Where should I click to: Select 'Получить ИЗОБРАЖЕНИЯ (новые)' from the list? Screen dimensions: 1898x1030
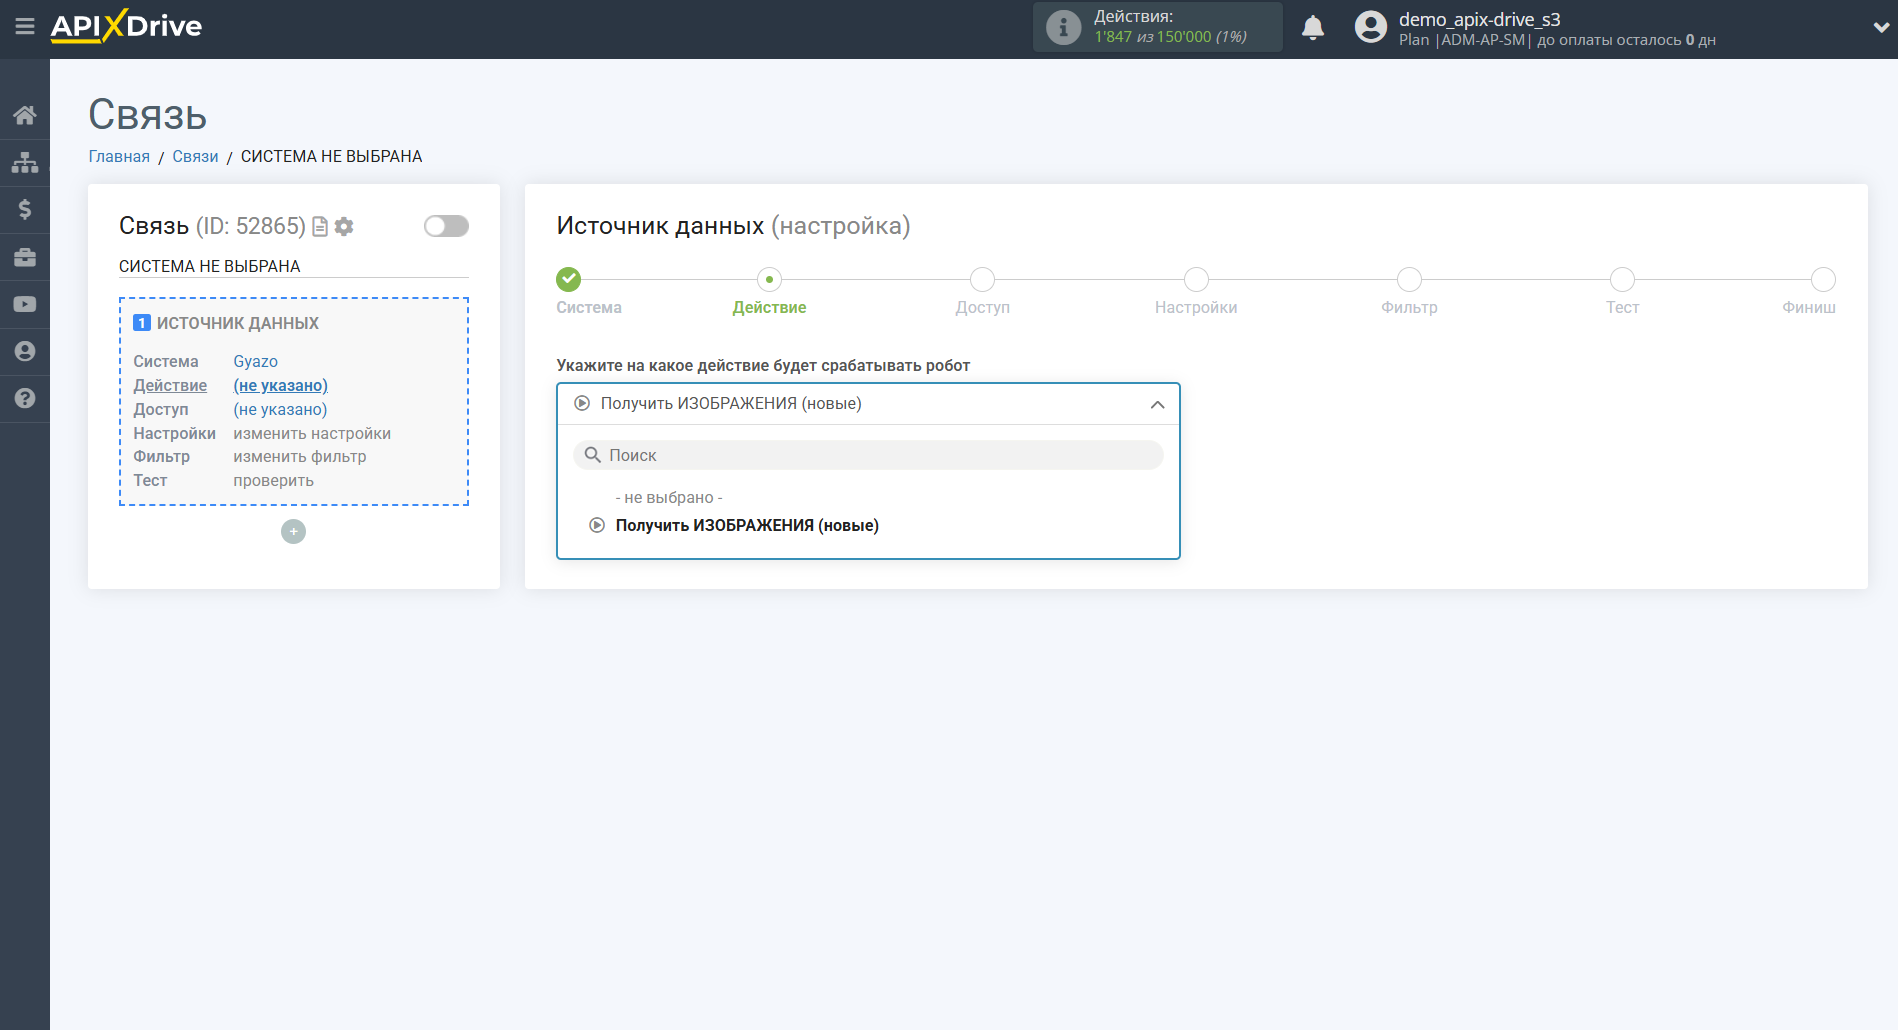pyautogui.click(x=746, y=526)
